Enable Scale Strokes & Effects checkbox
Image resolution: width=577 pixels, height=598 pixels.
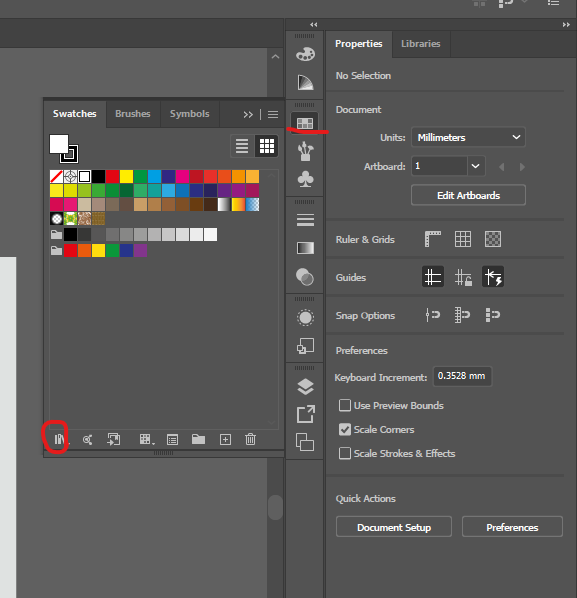(x=345, y=453)
